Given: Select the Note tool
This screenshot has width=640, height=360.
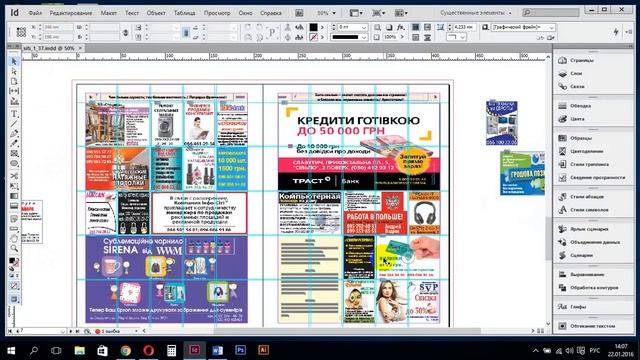Looking at the screenshot, I should [14, 219].
